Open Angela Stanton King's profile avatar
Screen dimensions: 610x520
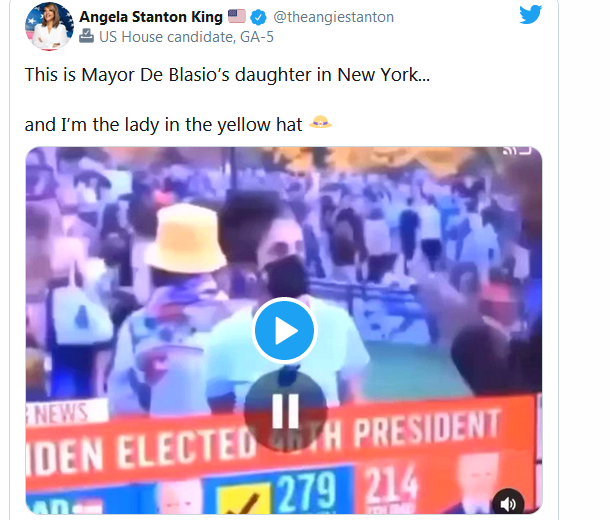pyautogui.click(x=49, y=26)
